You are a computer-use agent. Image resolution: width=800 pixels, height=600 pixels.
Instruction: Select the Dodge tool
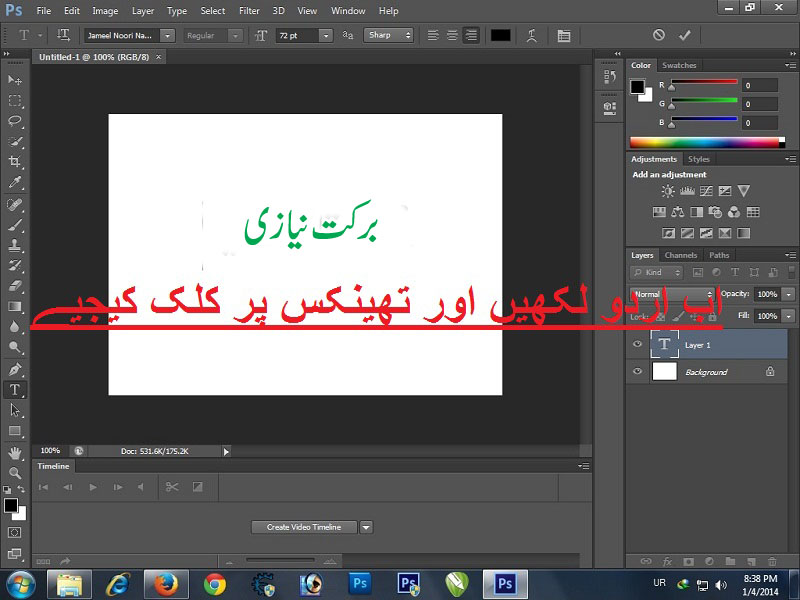point(15,347)
